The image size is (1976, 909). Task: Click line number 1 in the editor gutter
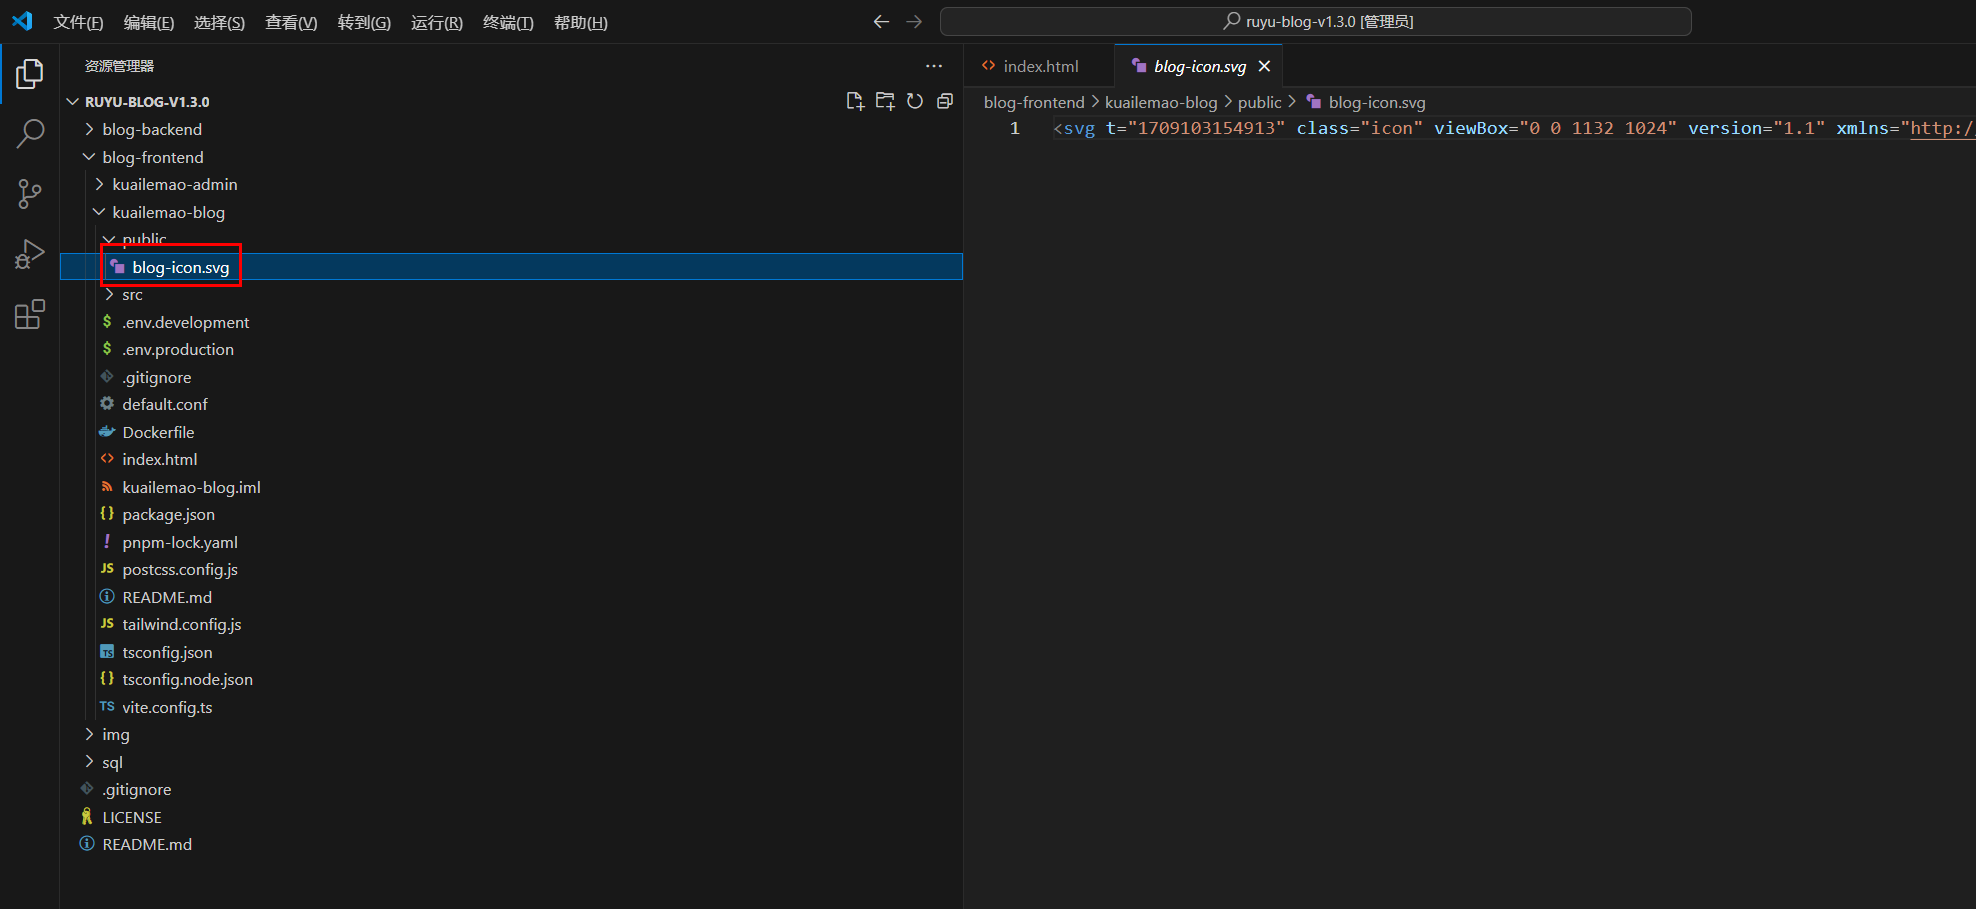coord(1014,128)
